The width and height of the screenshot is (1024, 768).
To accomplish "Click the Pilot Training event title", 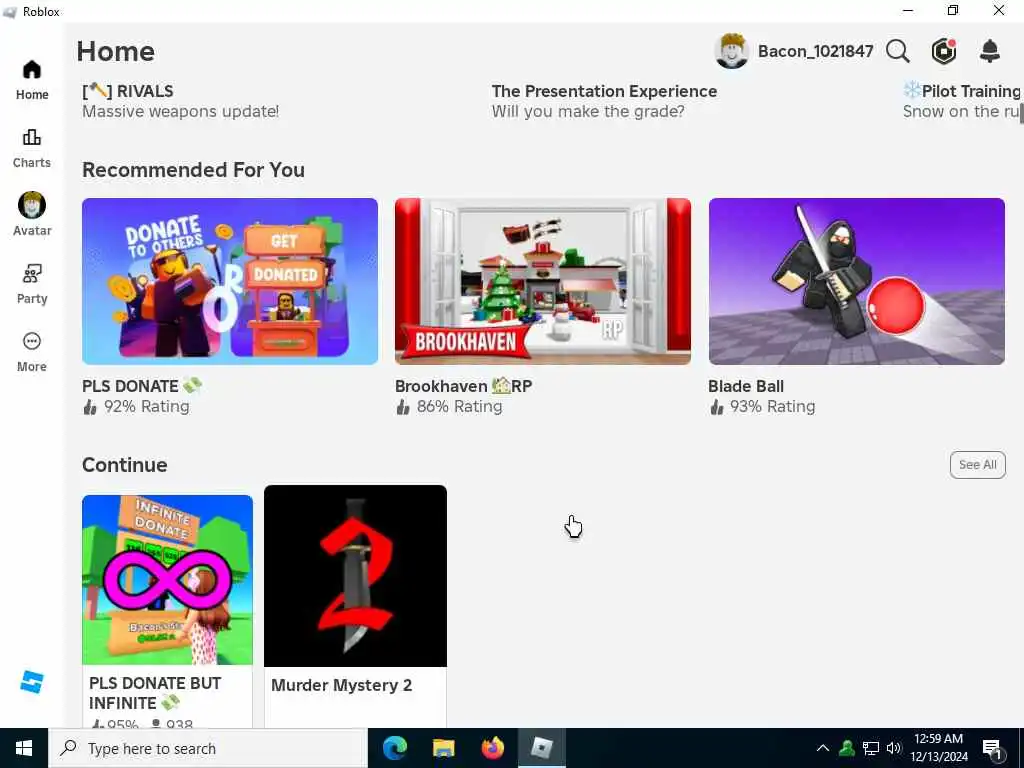I will click(x=963, y=91).
